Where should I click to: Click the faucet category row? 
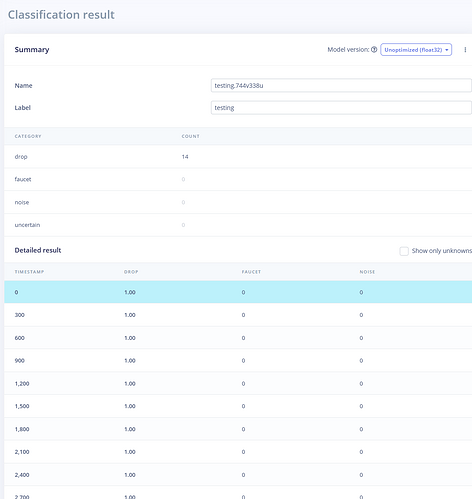238,179
